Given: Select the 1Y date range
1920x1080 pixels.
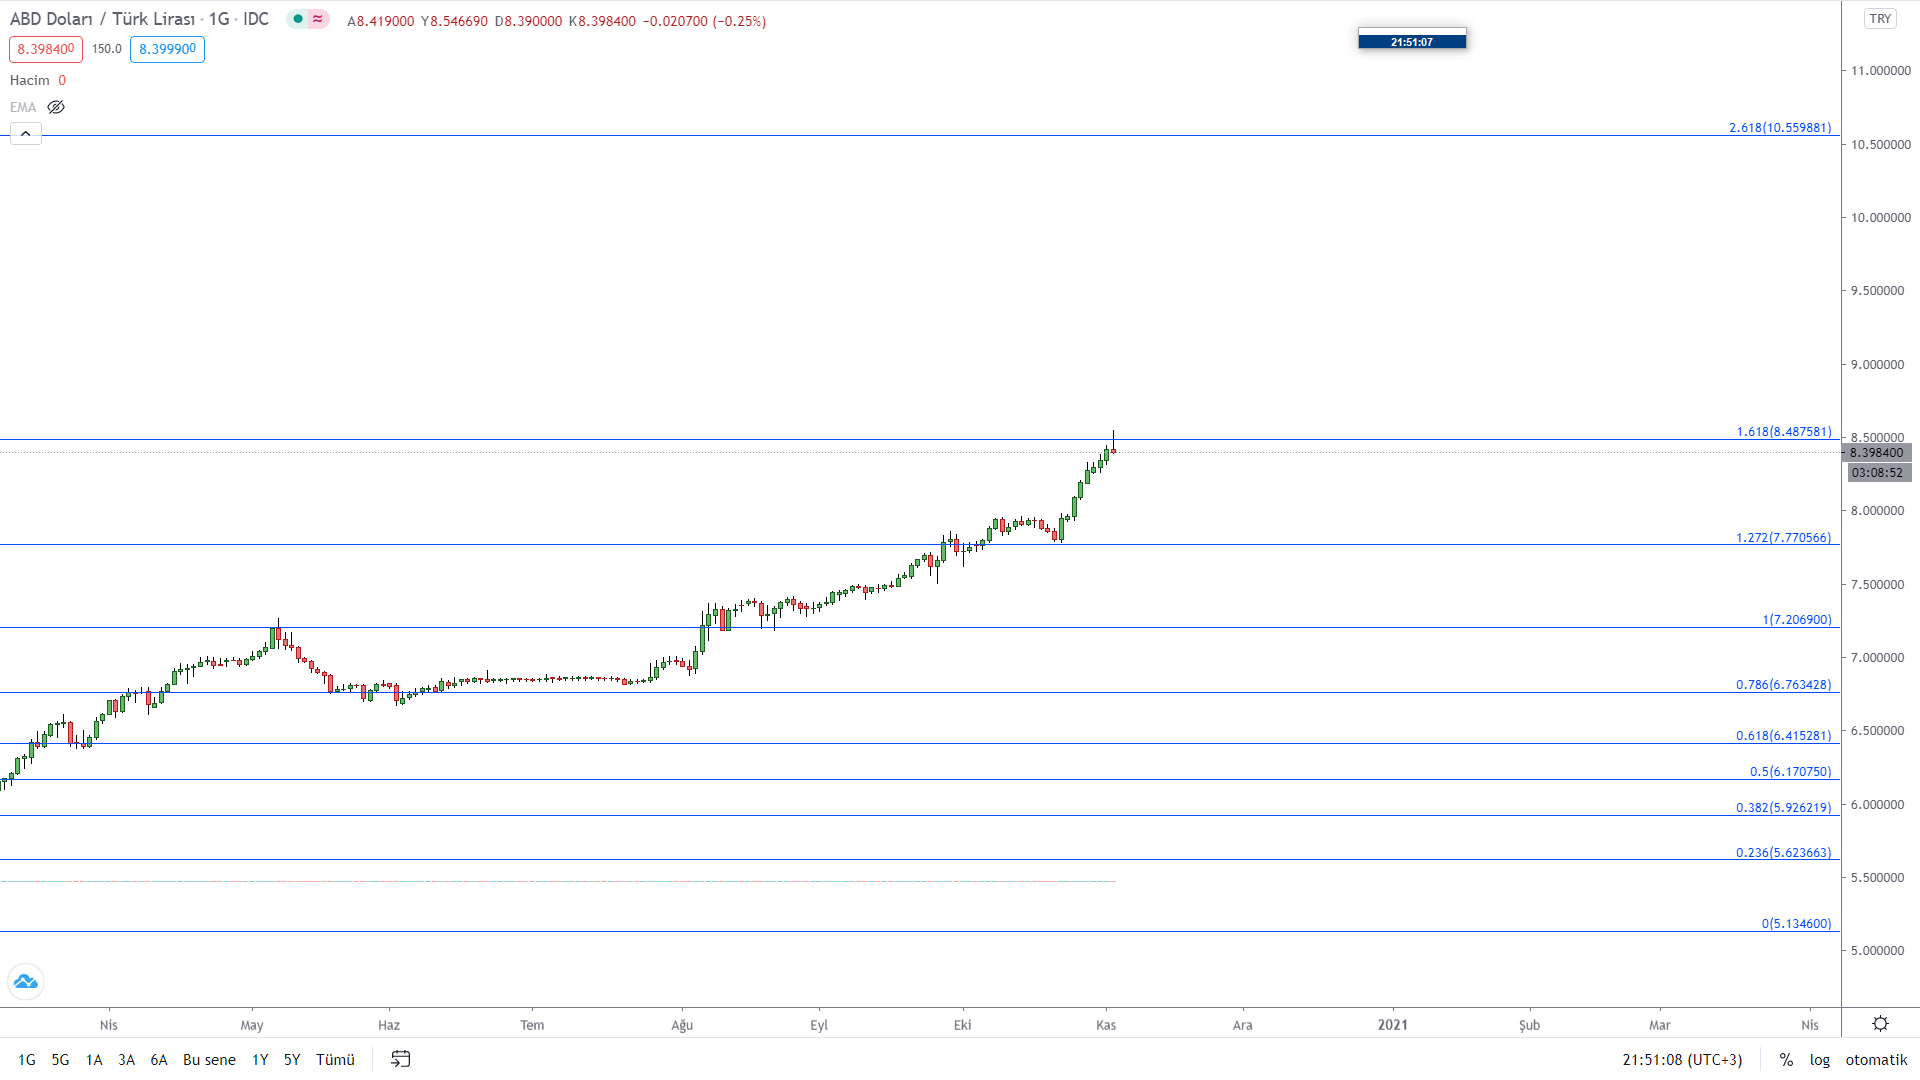Looking at the screenshot, I should (x=260, y=1060).
